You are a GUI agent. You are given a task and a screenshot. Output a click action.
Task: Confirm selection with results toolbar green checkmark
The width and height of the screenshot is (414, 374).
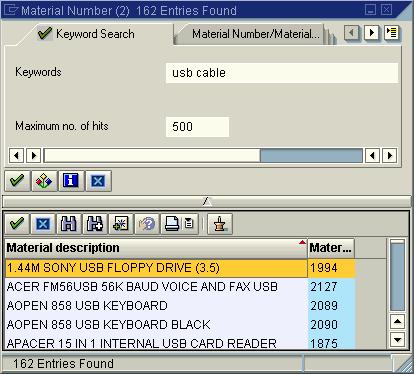(17, 224)
